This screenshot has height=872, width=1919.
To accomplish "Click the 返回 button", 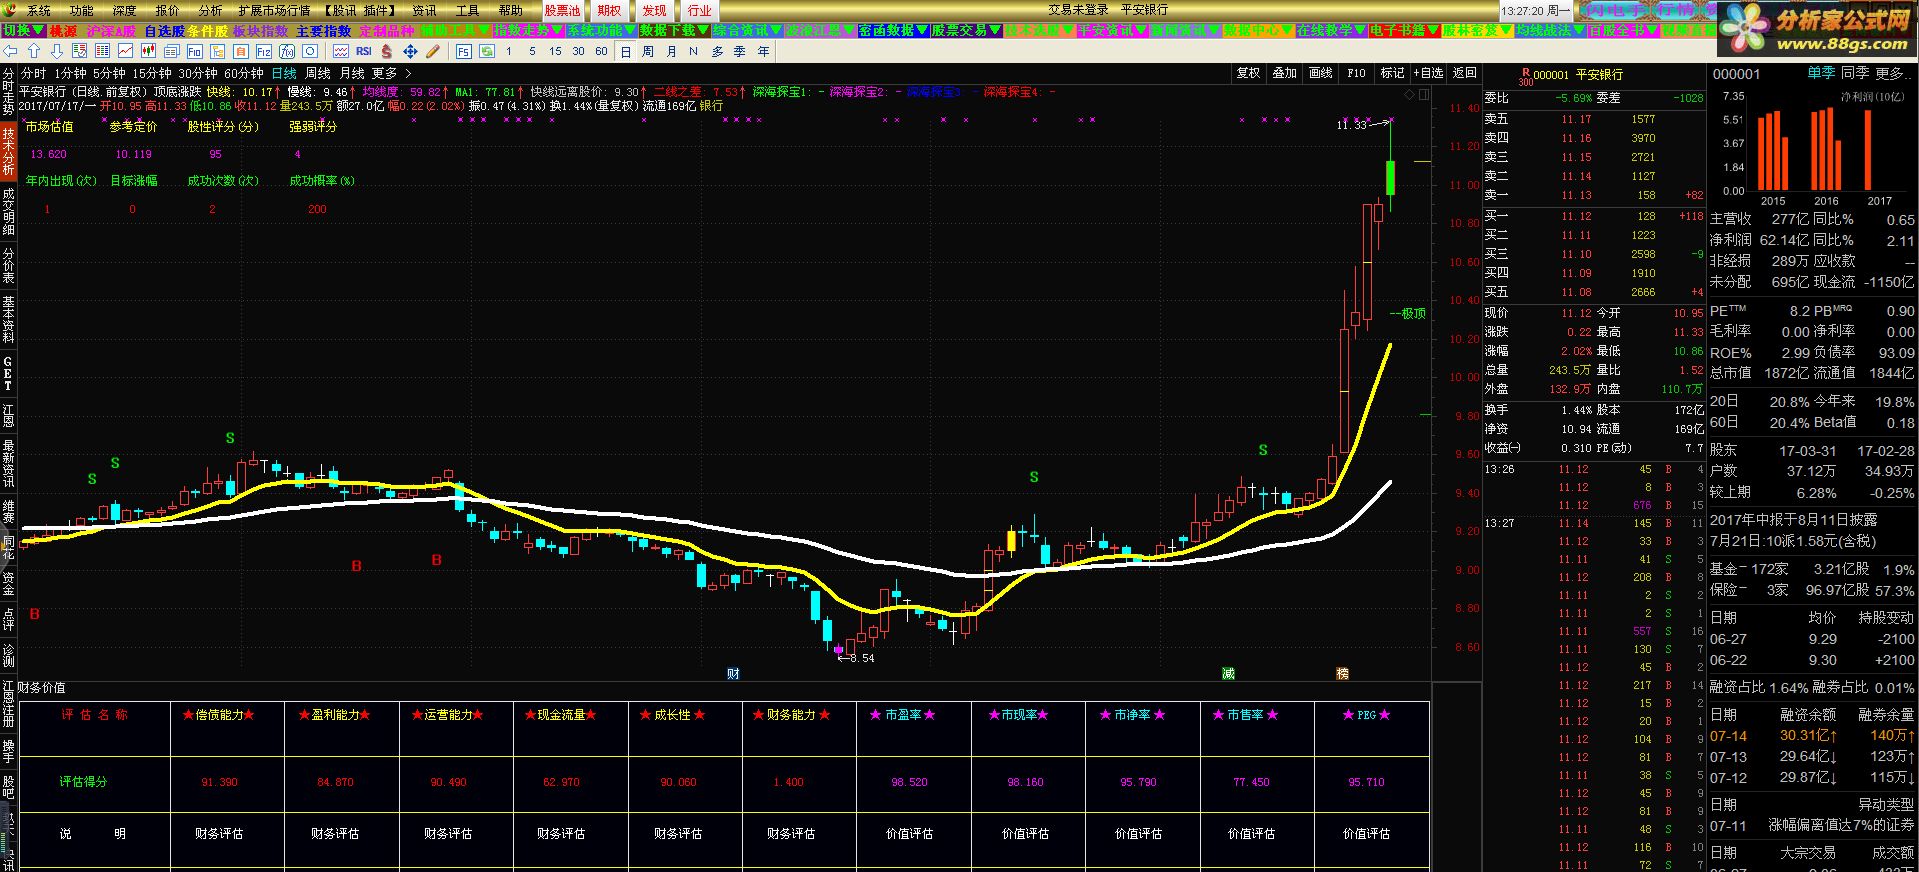I will tap(1464, 73).
